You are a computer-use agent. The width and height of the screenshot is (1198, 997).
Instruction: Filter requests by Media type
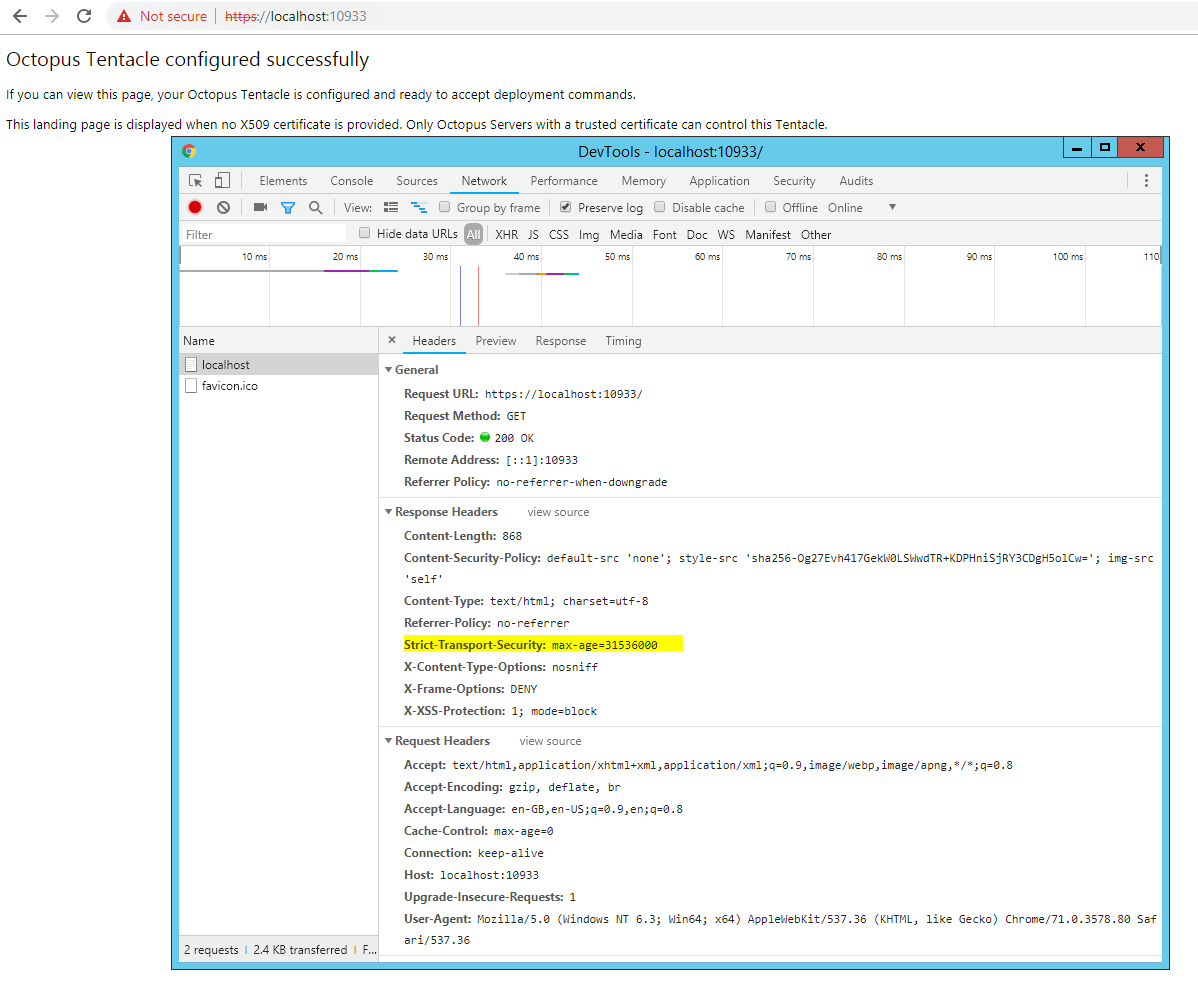(627, 235)
